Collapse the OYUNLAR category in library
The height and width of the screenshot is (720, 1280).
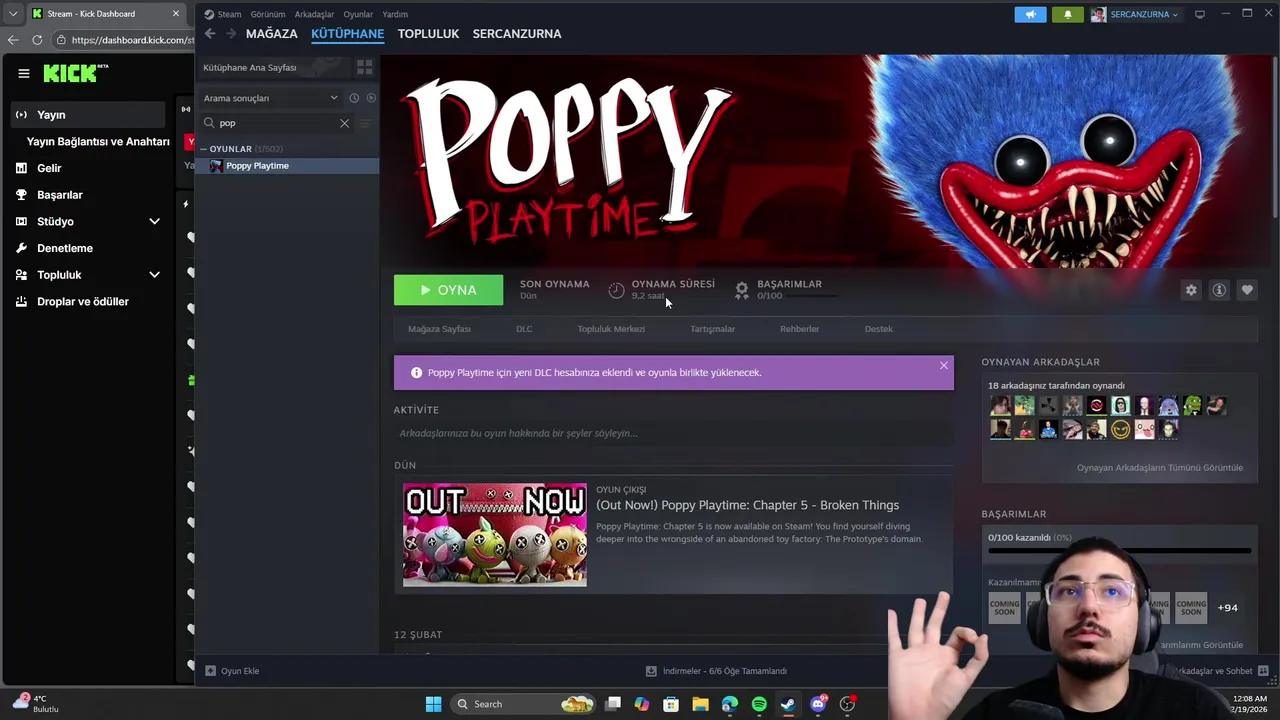coord(203,149)
